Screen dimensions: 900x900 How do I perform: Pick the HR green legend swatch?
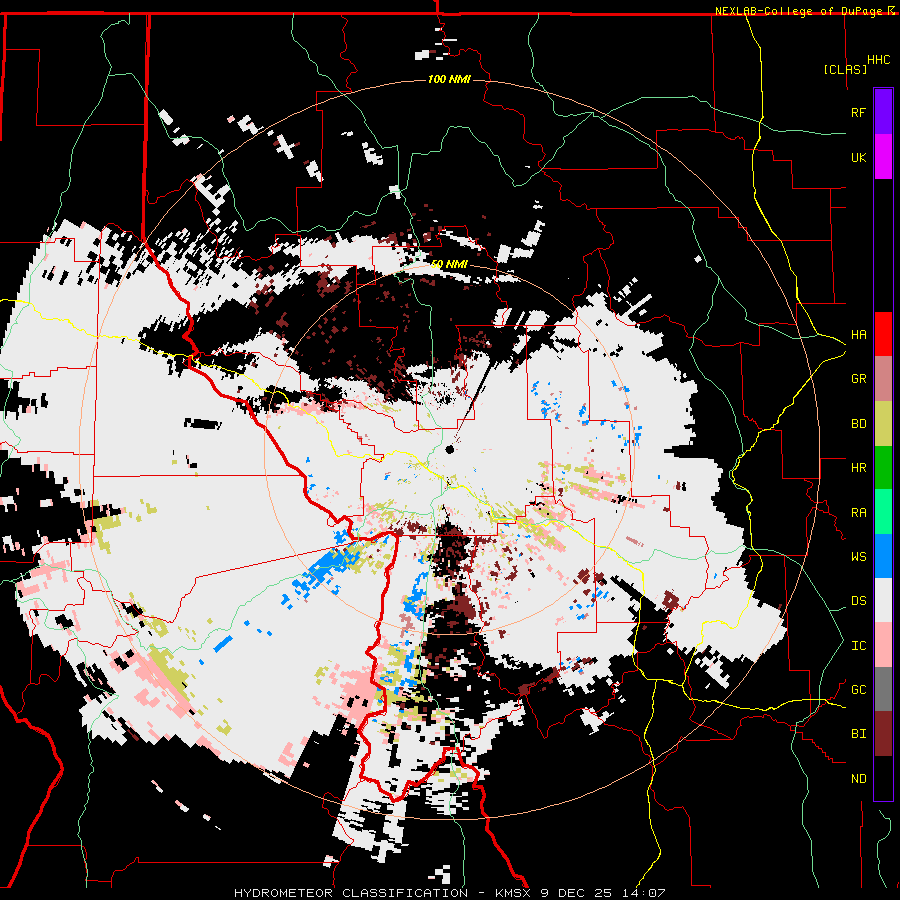(x=883, y=468)
